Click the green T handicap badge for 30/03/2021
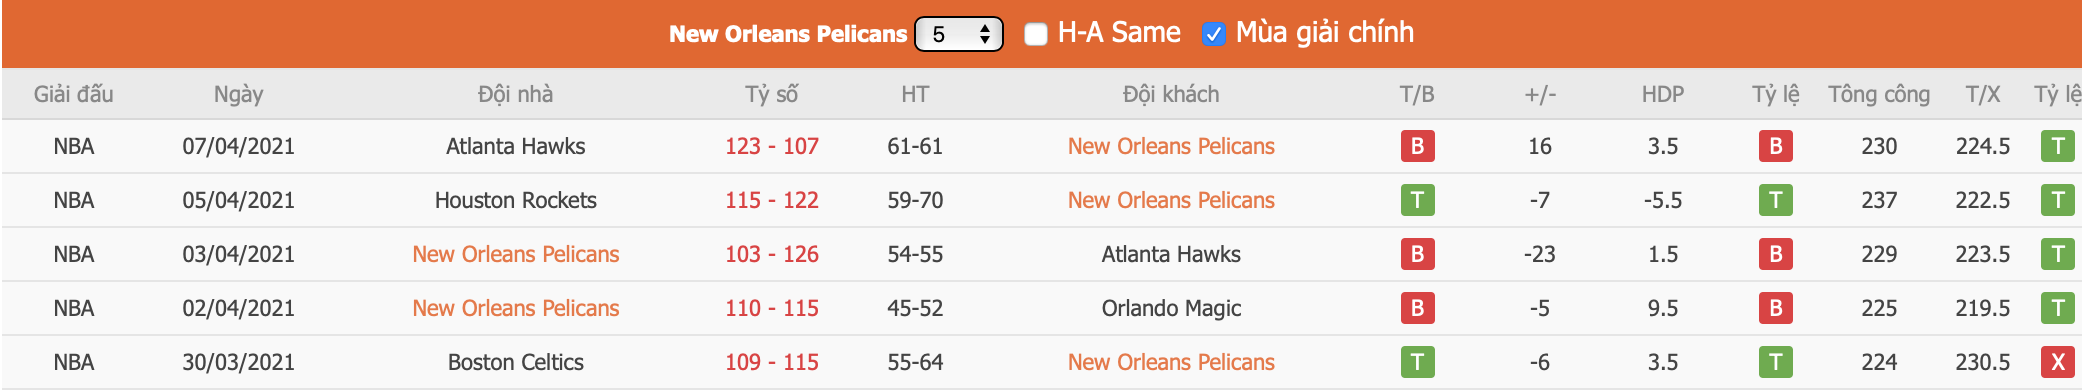Screen dimensions: 2090x390 [1775, 363]
